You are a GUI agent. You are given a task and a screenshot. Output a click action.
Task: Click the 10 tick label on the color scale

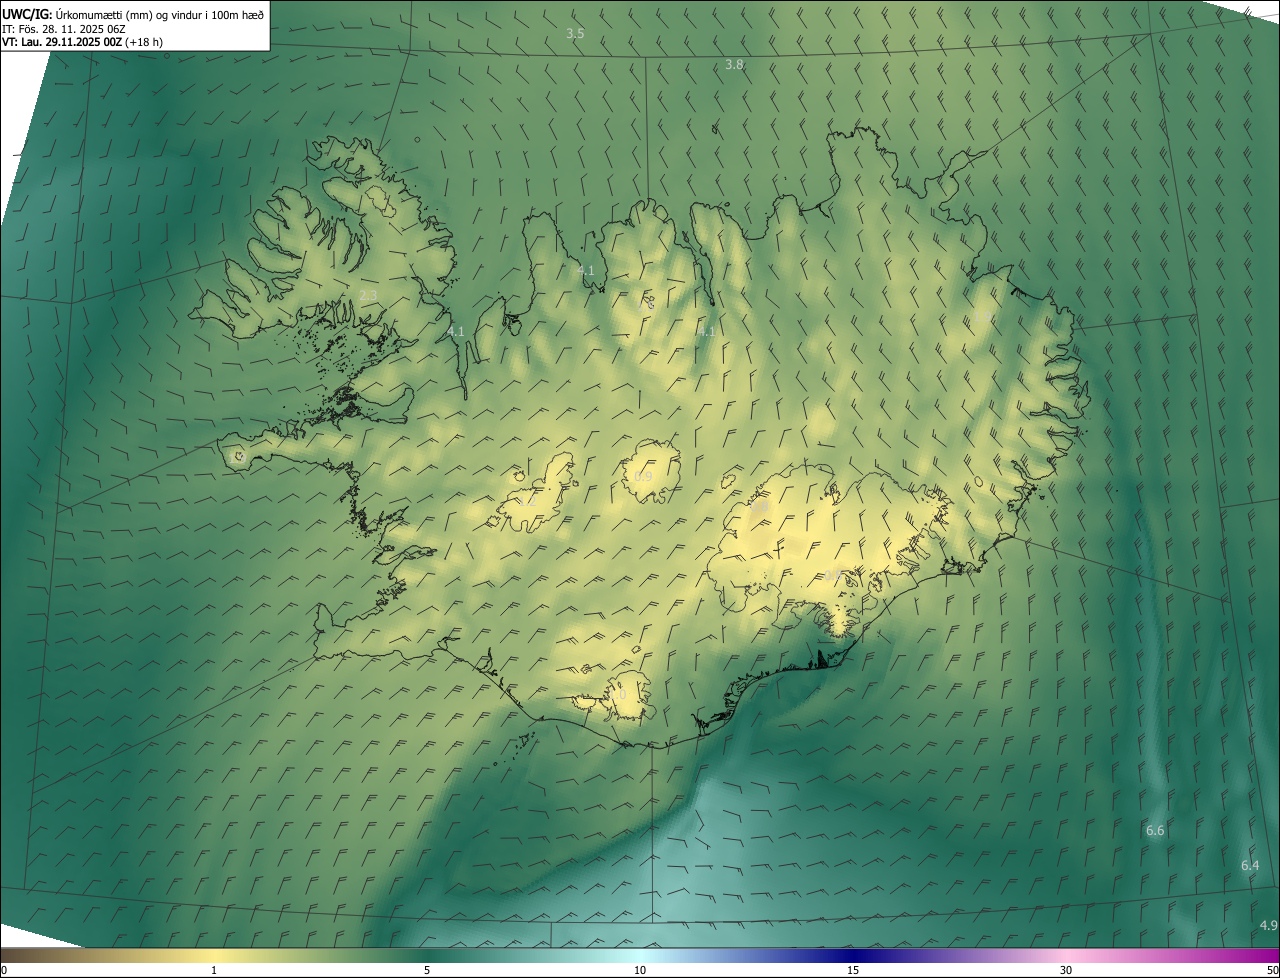point(640,970)
